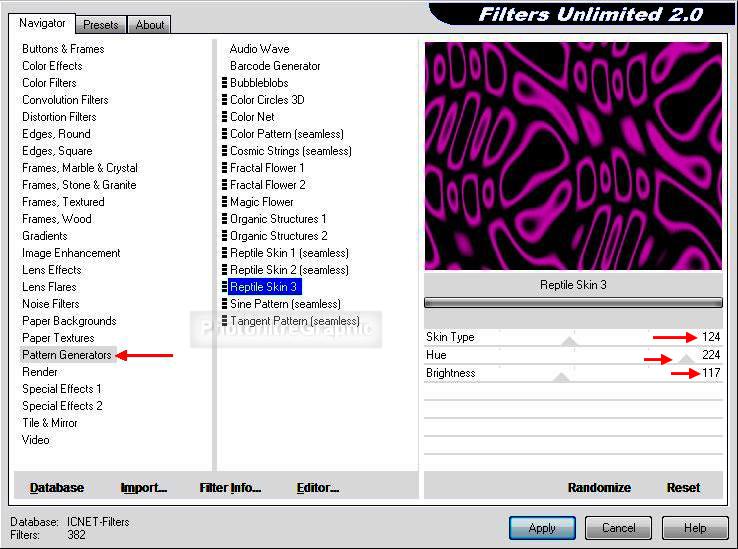The height and width of the screenshot is (549, 738).
Task: Open the About tab
Action: [x=150, y=25]
